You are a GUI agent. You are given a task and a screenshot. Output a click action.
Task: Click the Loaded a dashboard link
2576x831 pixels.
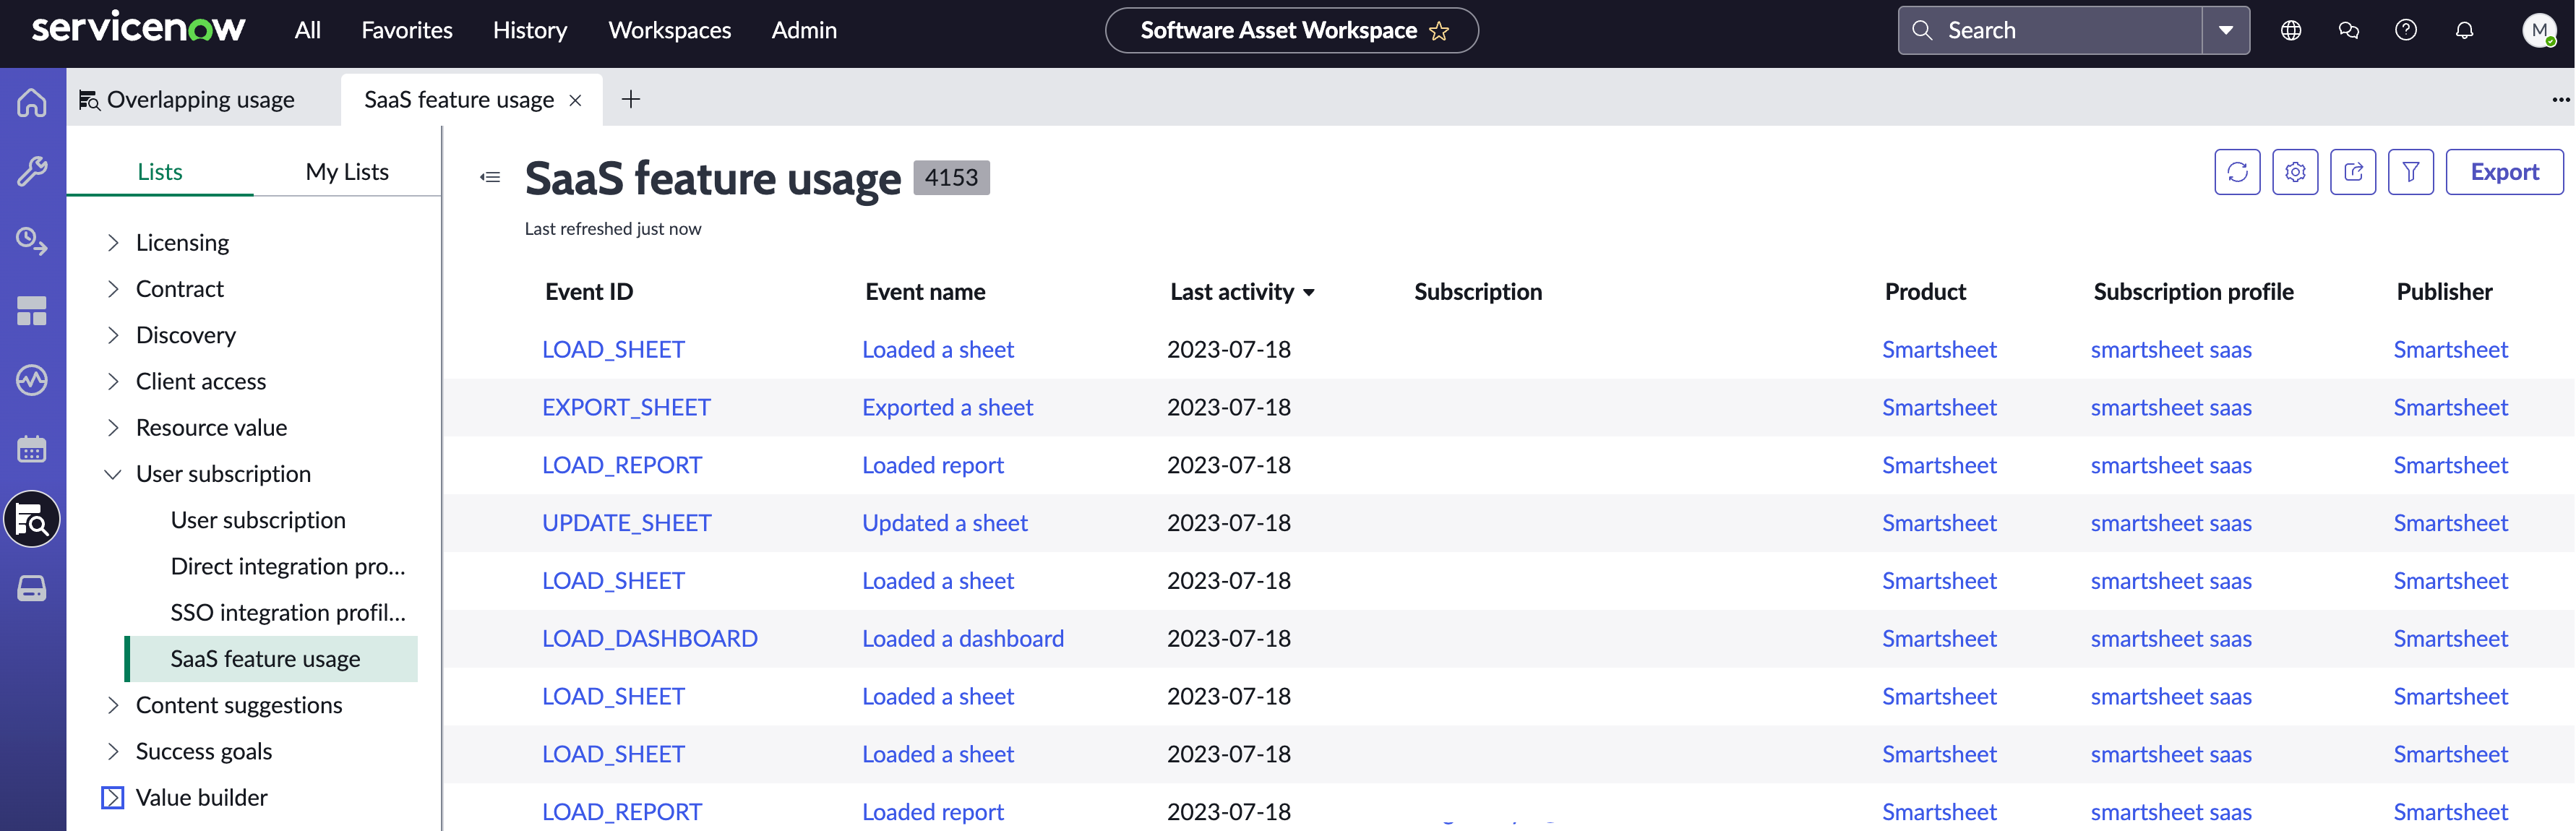(x=963, y=639)
